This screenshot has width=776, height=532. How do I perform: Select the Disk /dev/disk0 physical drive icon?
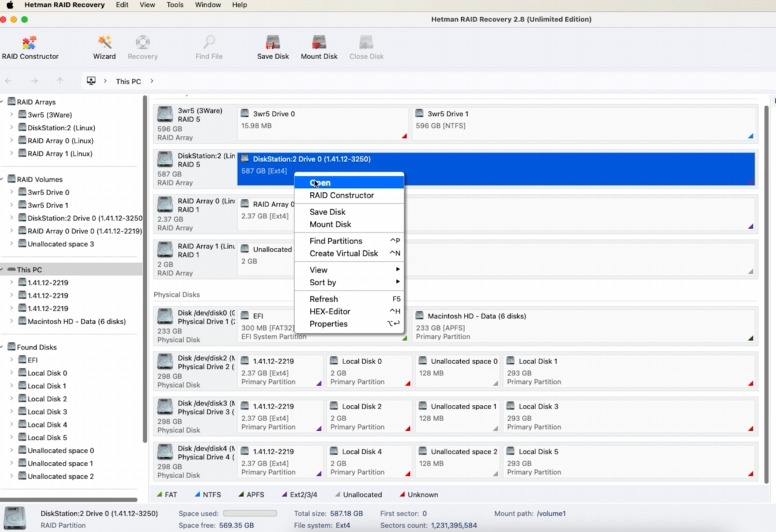point(165,317)
